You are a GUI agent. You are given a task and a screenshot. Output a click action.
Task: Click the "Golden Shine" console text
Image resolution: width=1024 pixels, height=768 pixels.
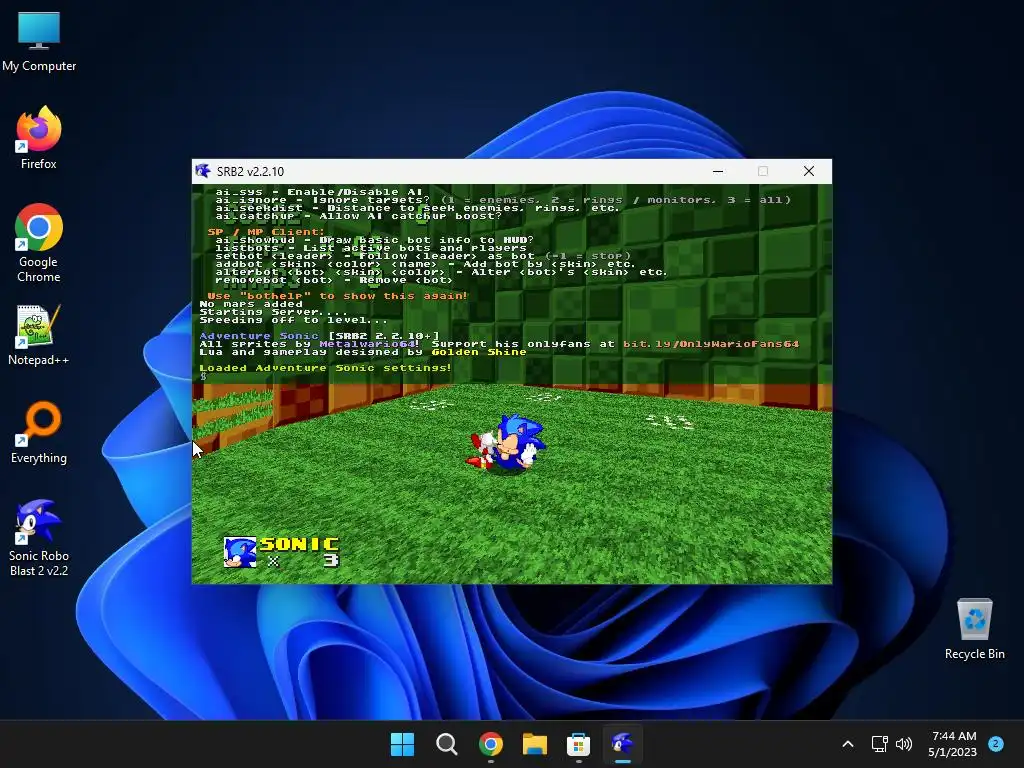[479, 352]
